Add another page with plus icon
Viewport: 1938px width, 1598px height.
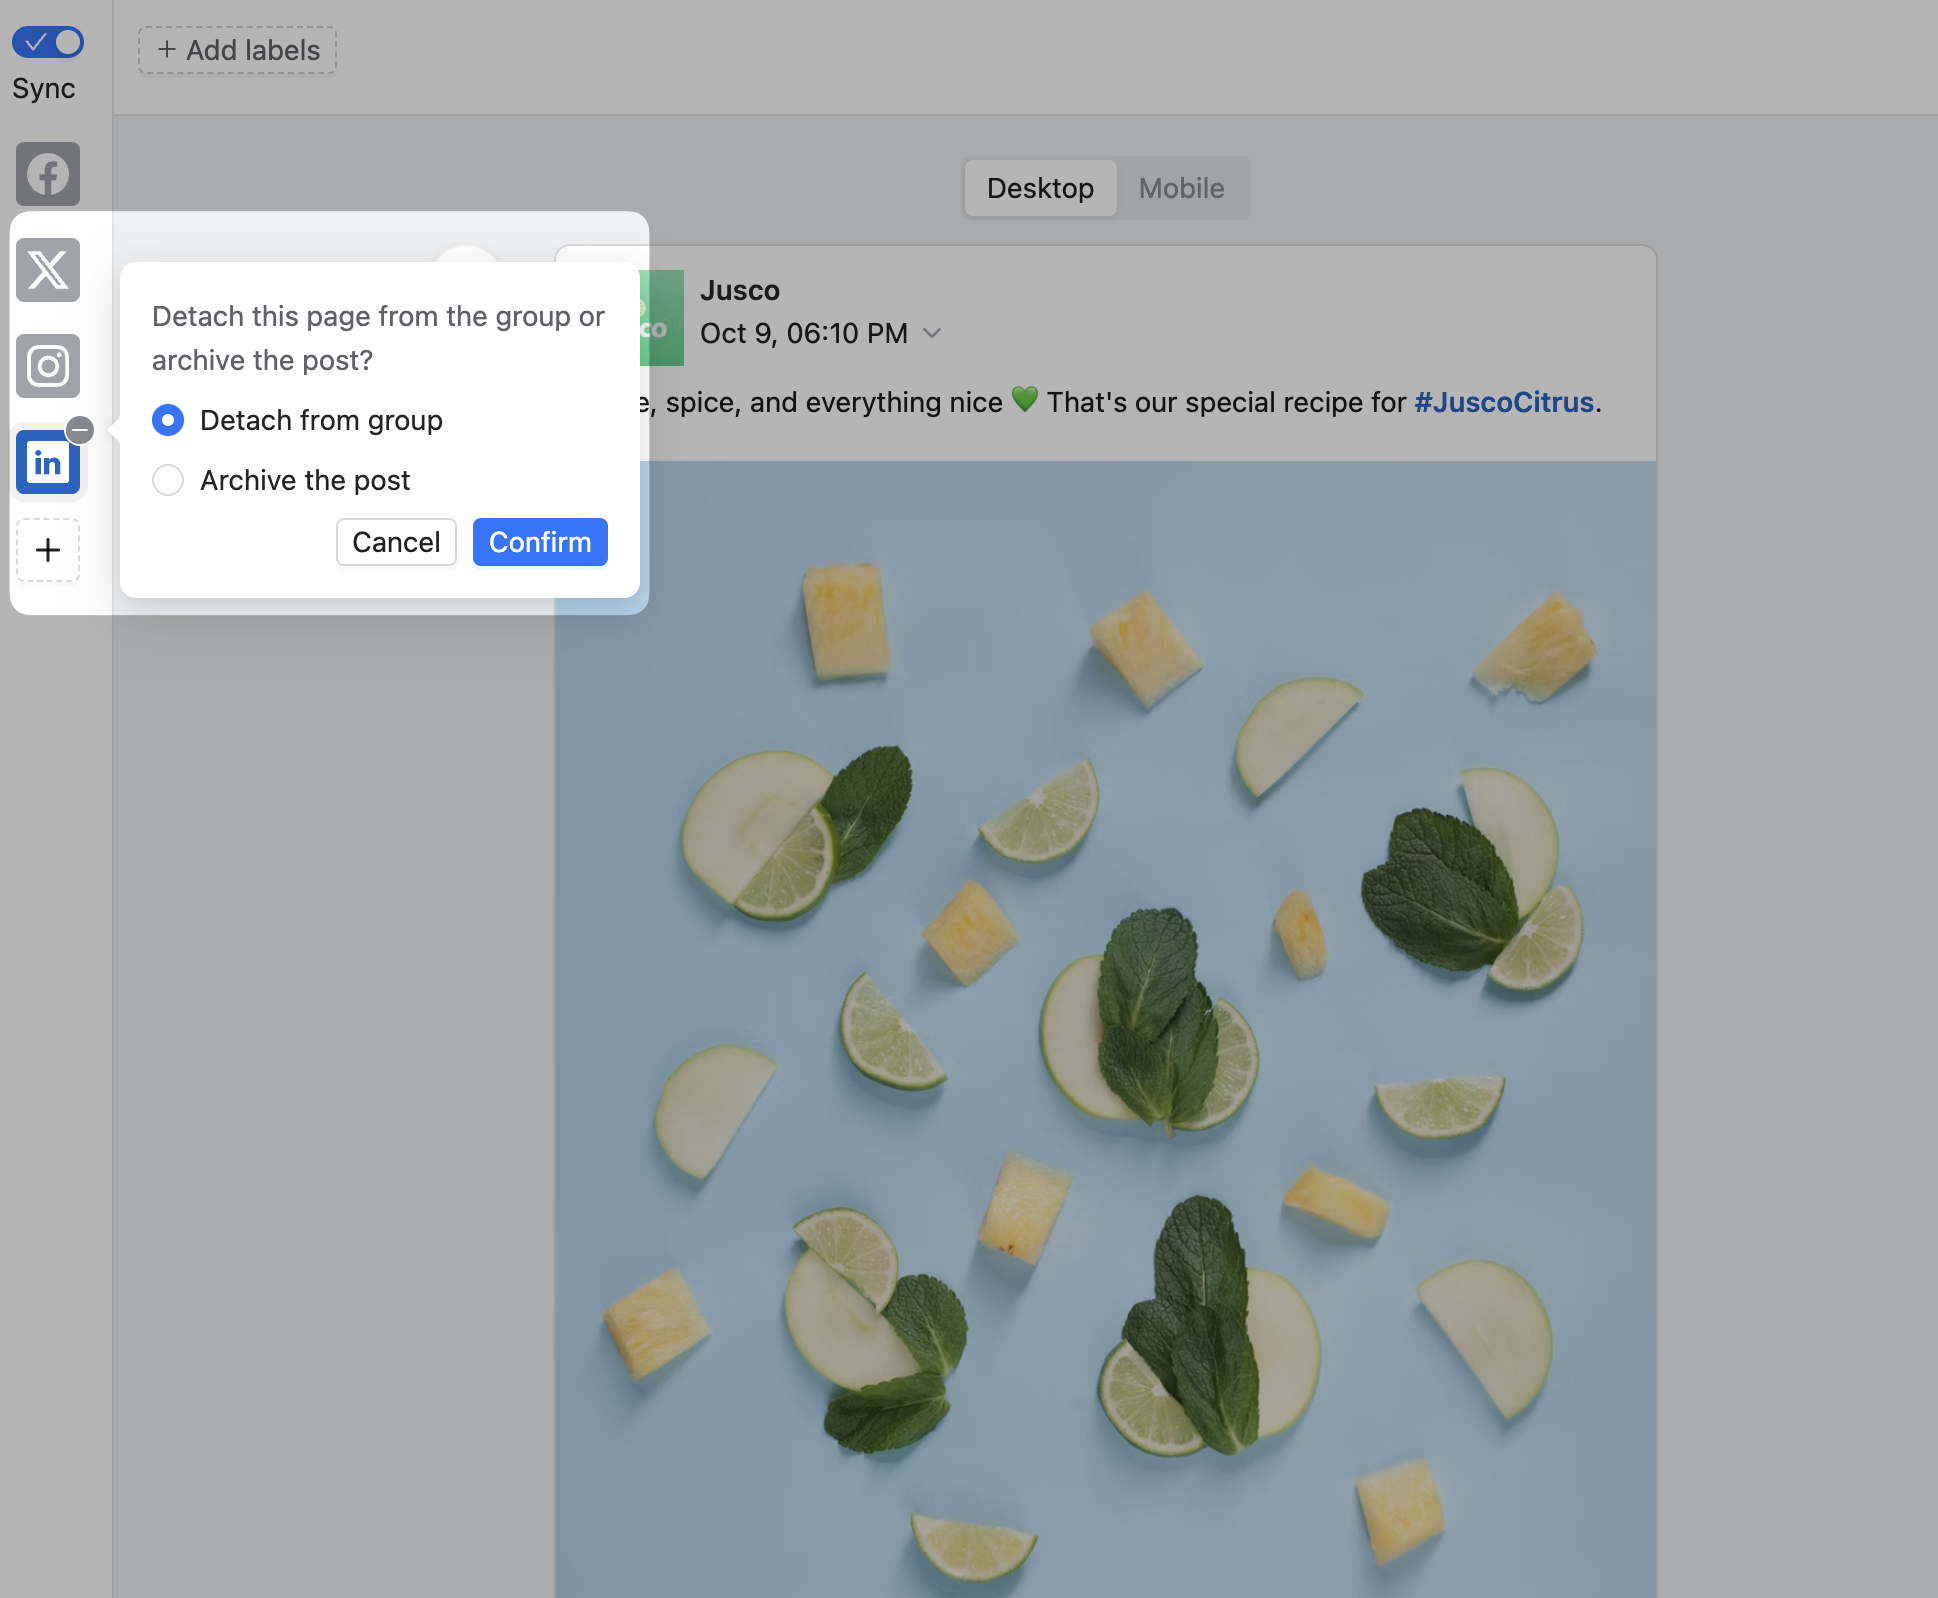[x=47, y=550]
